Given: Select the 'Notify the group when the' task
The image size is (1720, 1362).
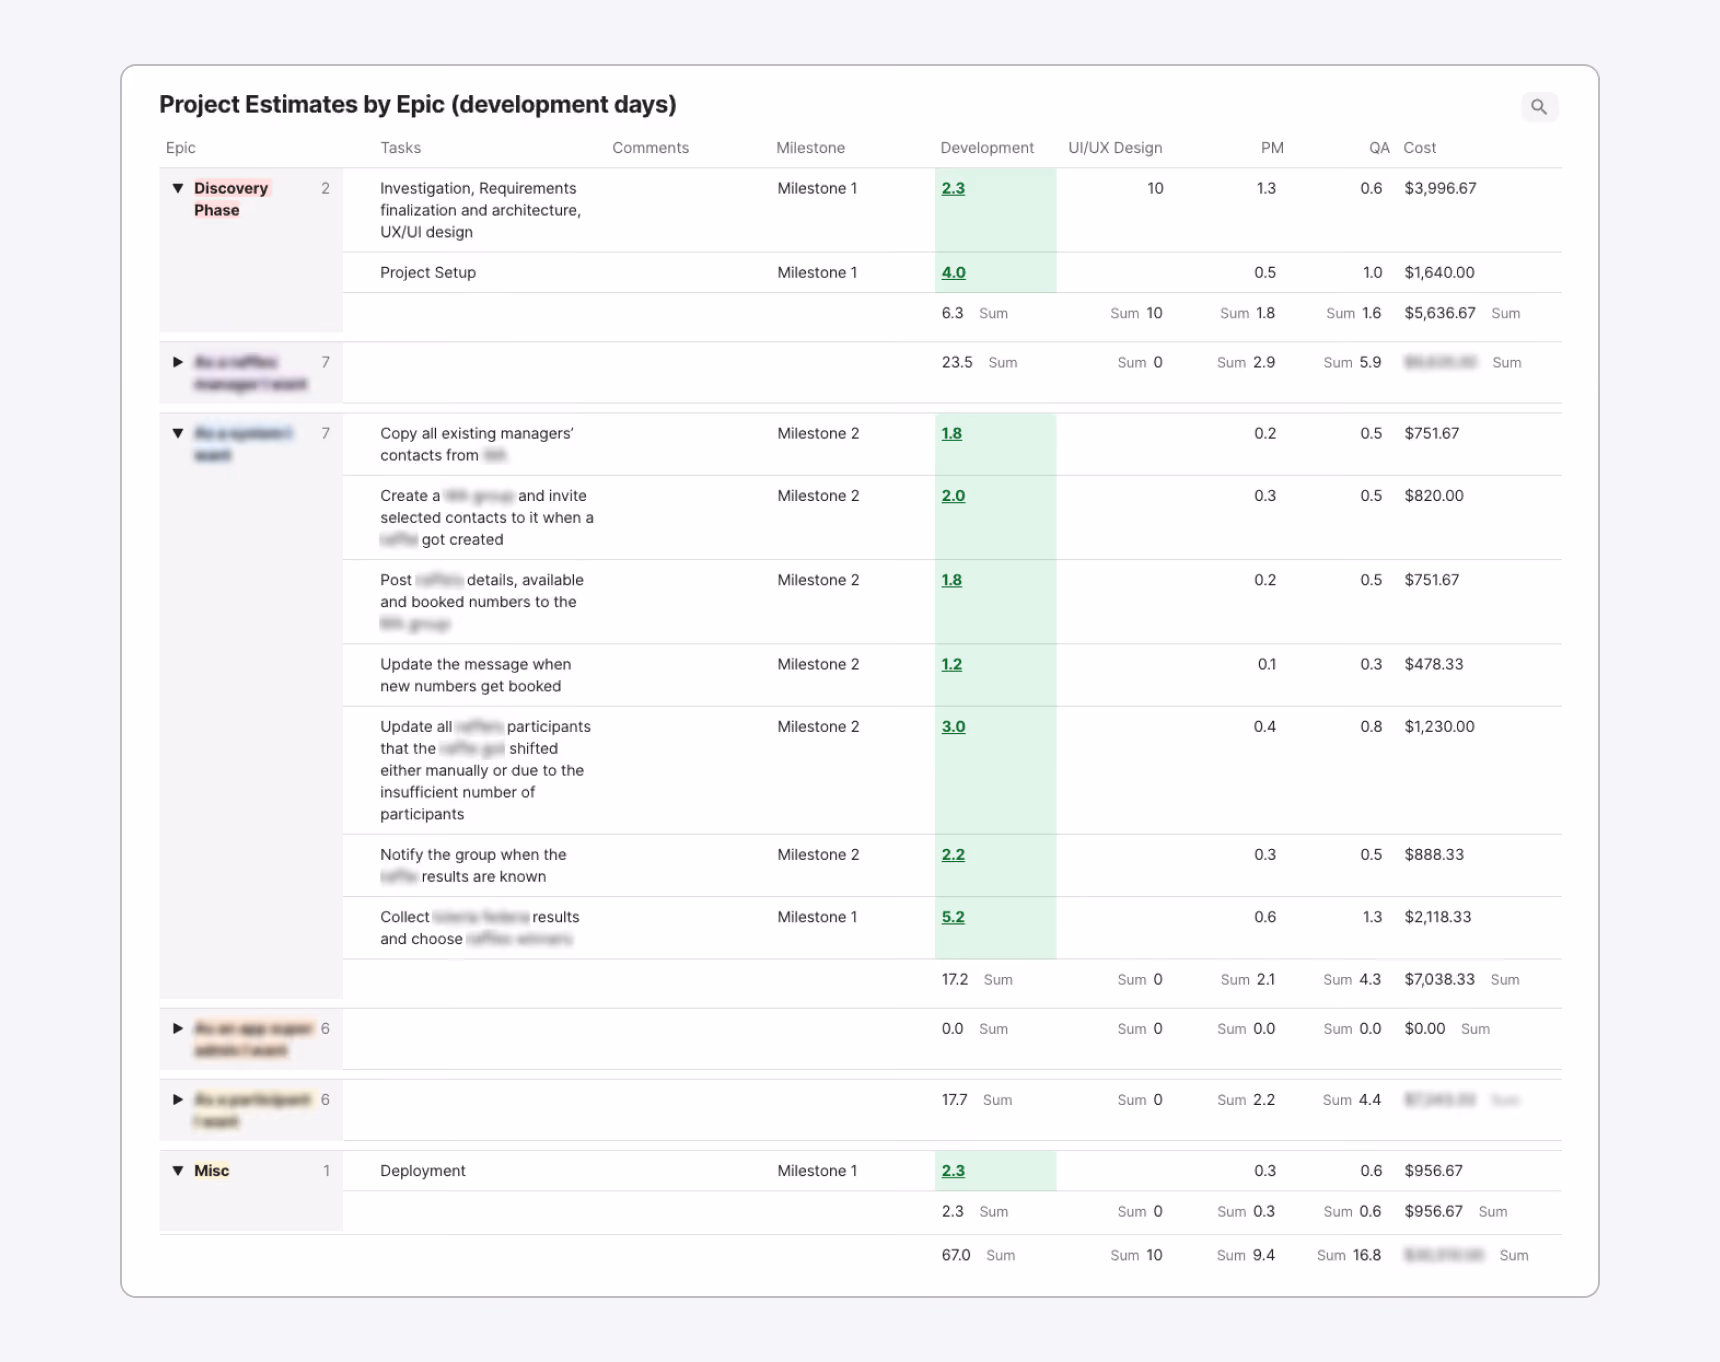Looking at the screenshot, I should click(x=473, y=865).
